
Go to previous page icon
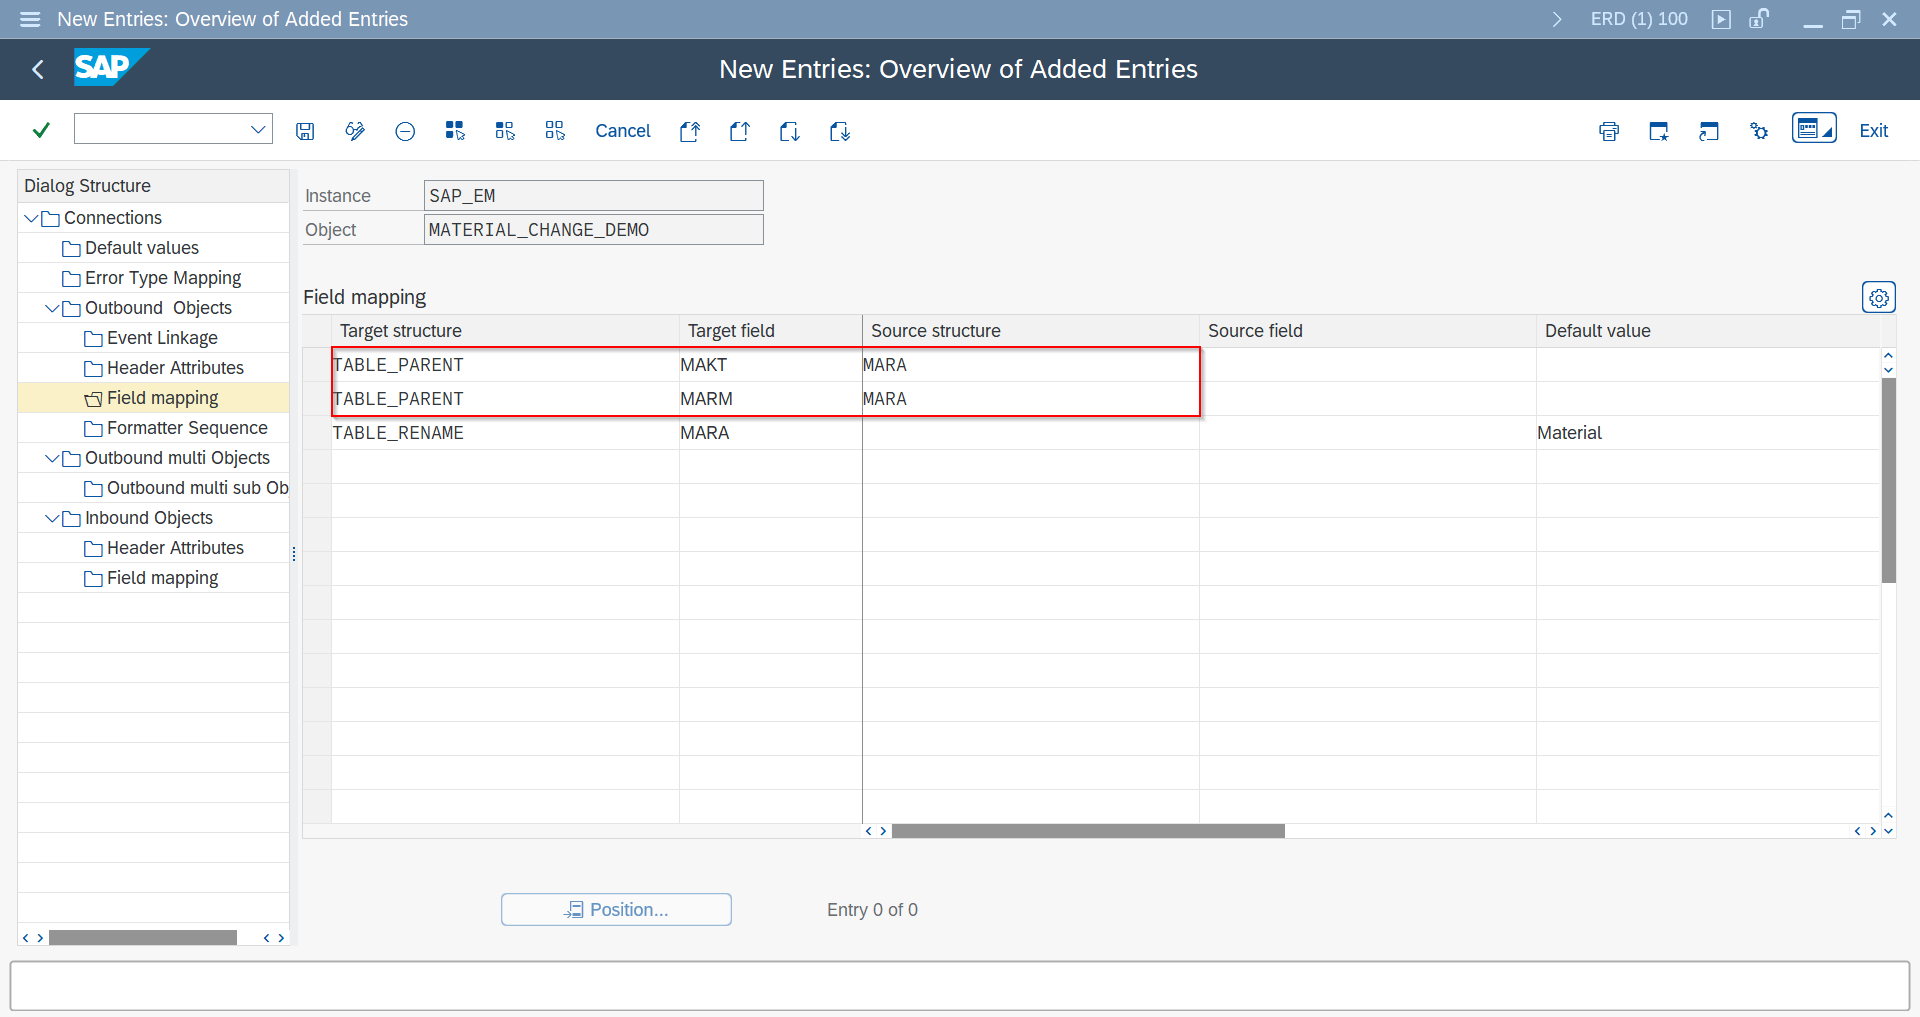tap(740, 131)
